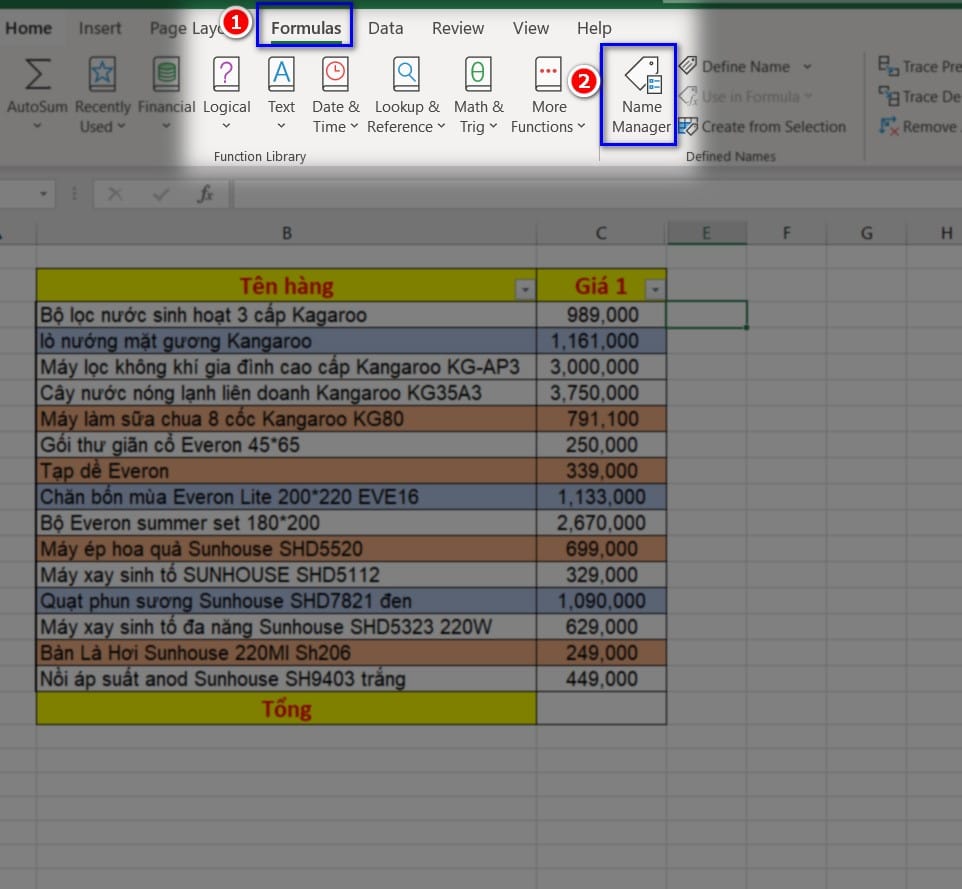Viewport: 962px width, 889px height.
Task: Select the Insert Function fx button
Action: click(x=207, y=194)
